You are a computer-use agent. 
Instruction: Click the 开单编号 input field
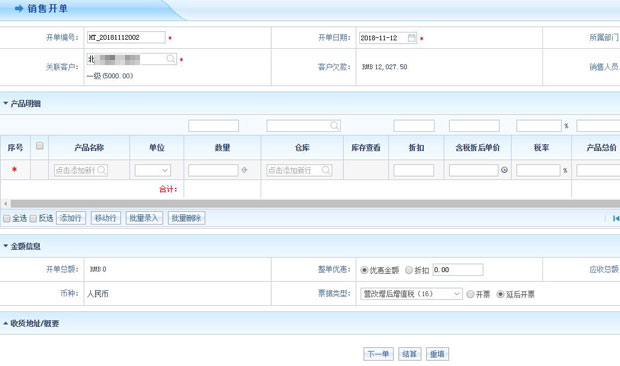[126, 38]
